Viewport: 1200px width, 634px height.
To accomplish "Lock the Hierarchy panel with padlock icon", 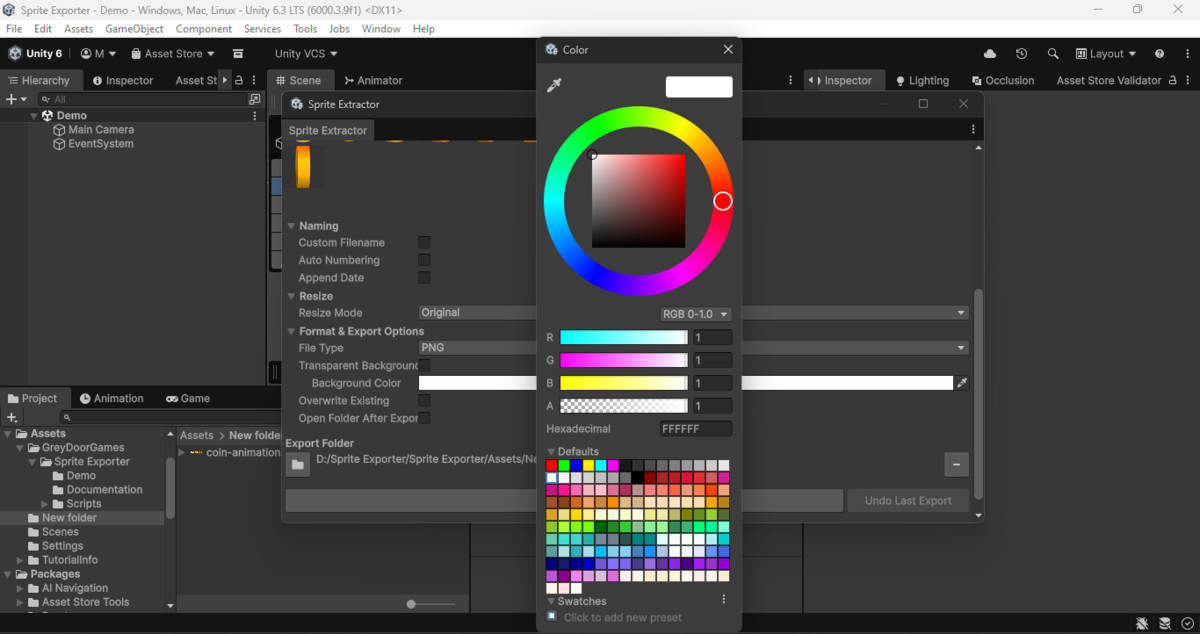I will (238, 80).
